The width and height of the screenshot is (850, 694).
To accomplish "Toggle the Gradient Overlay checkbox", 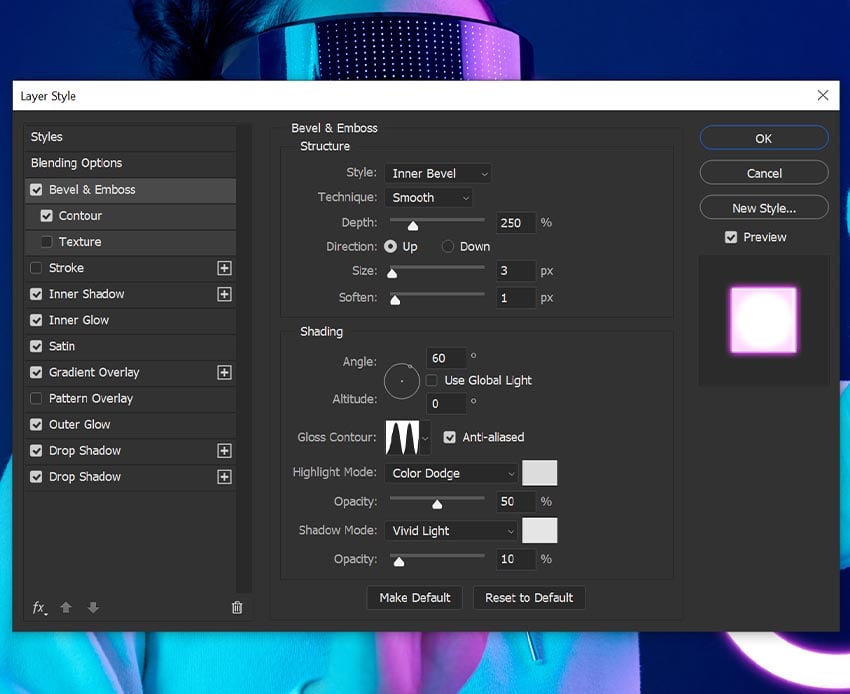I will pos(36,372).
